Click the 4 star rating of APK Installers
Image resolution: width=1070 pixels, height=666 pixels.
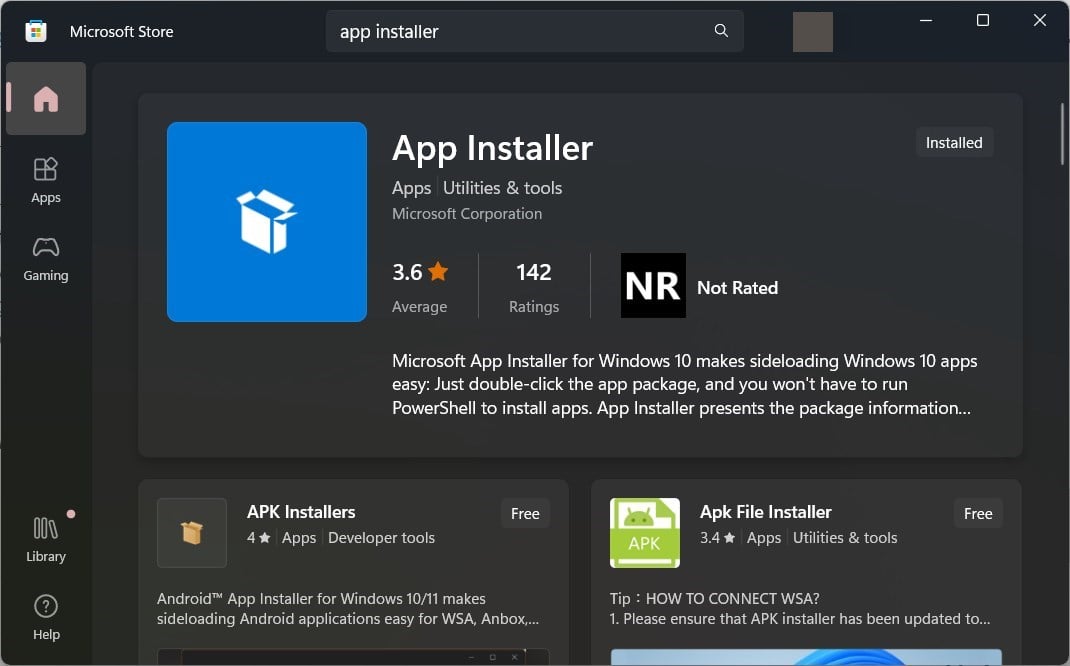259,538
